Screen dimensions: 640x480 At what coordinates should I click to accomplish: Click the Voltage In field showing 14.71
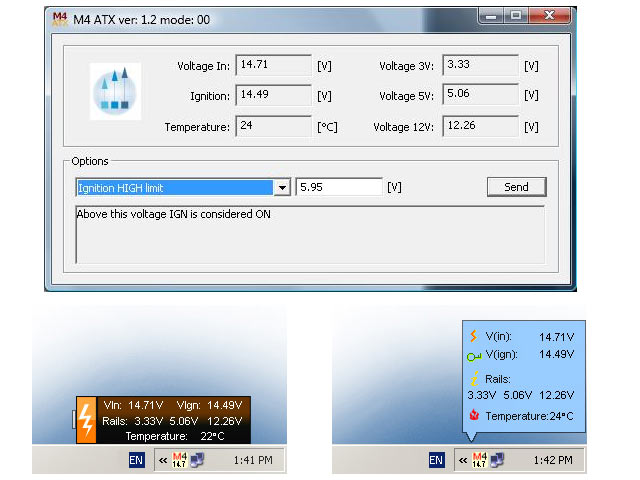pos(273,65)
